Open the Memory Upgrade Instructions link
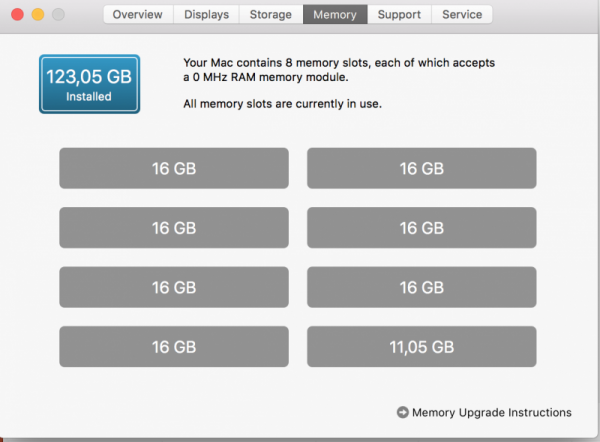This screenshot has height=442, width=600. [491, 412]
